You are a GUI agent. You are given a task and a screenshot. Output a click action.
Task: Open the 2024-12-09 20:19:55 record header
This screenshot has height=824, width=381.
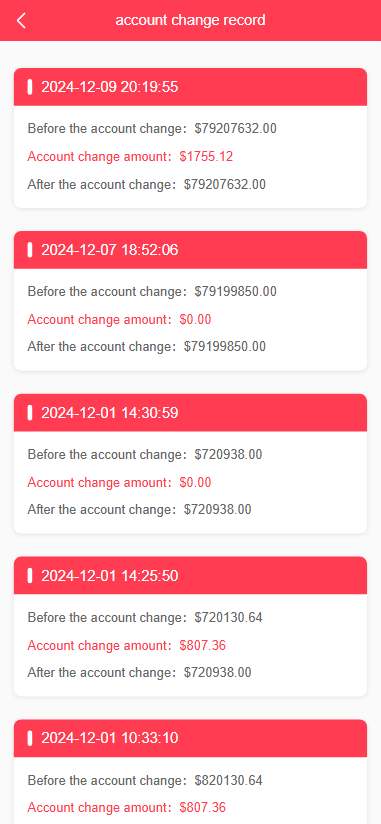pyautogui.click(x=190, y=87)
